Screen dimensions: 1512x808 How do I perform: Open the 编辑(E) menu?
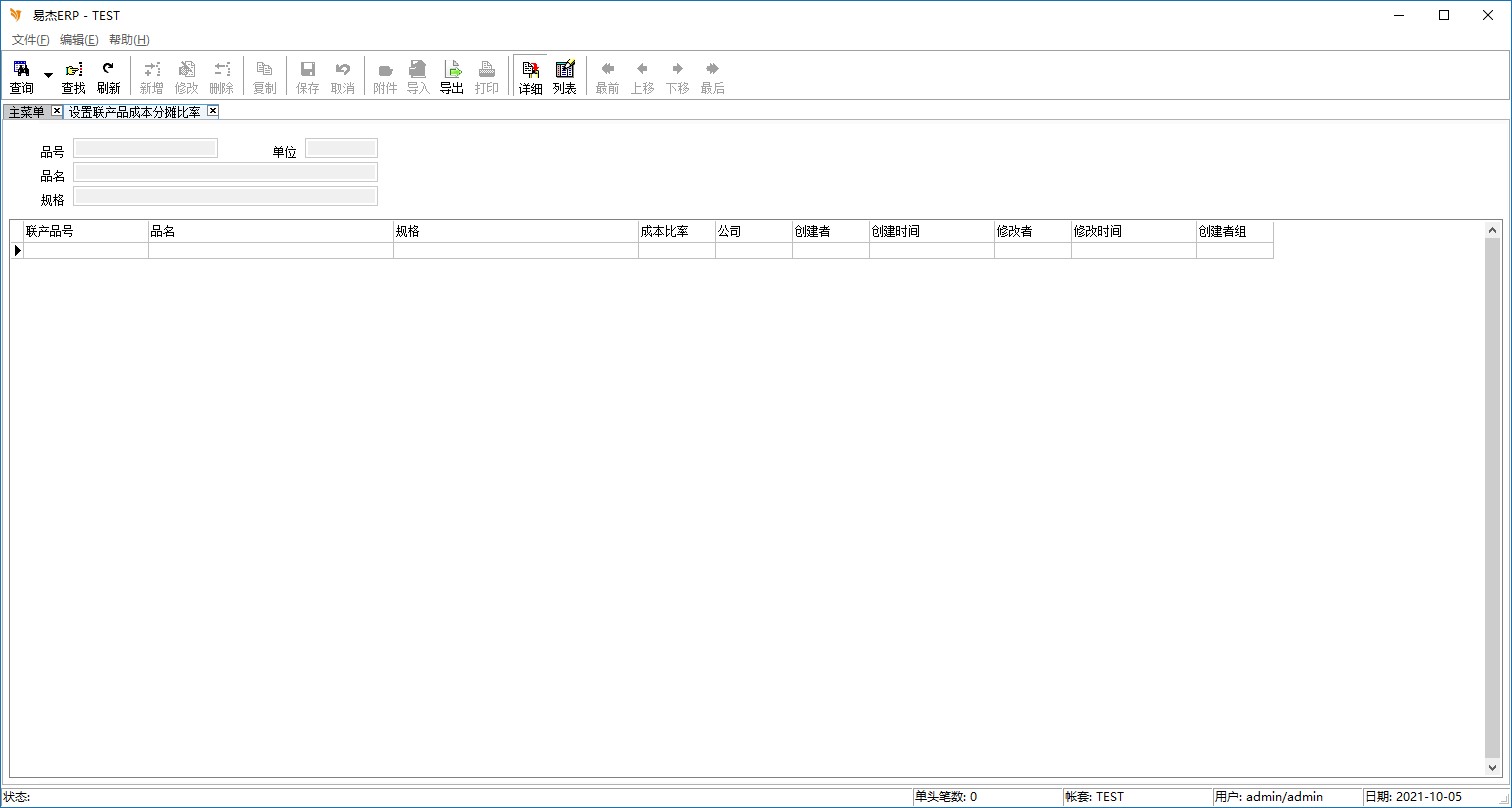(x=79, y=40)
